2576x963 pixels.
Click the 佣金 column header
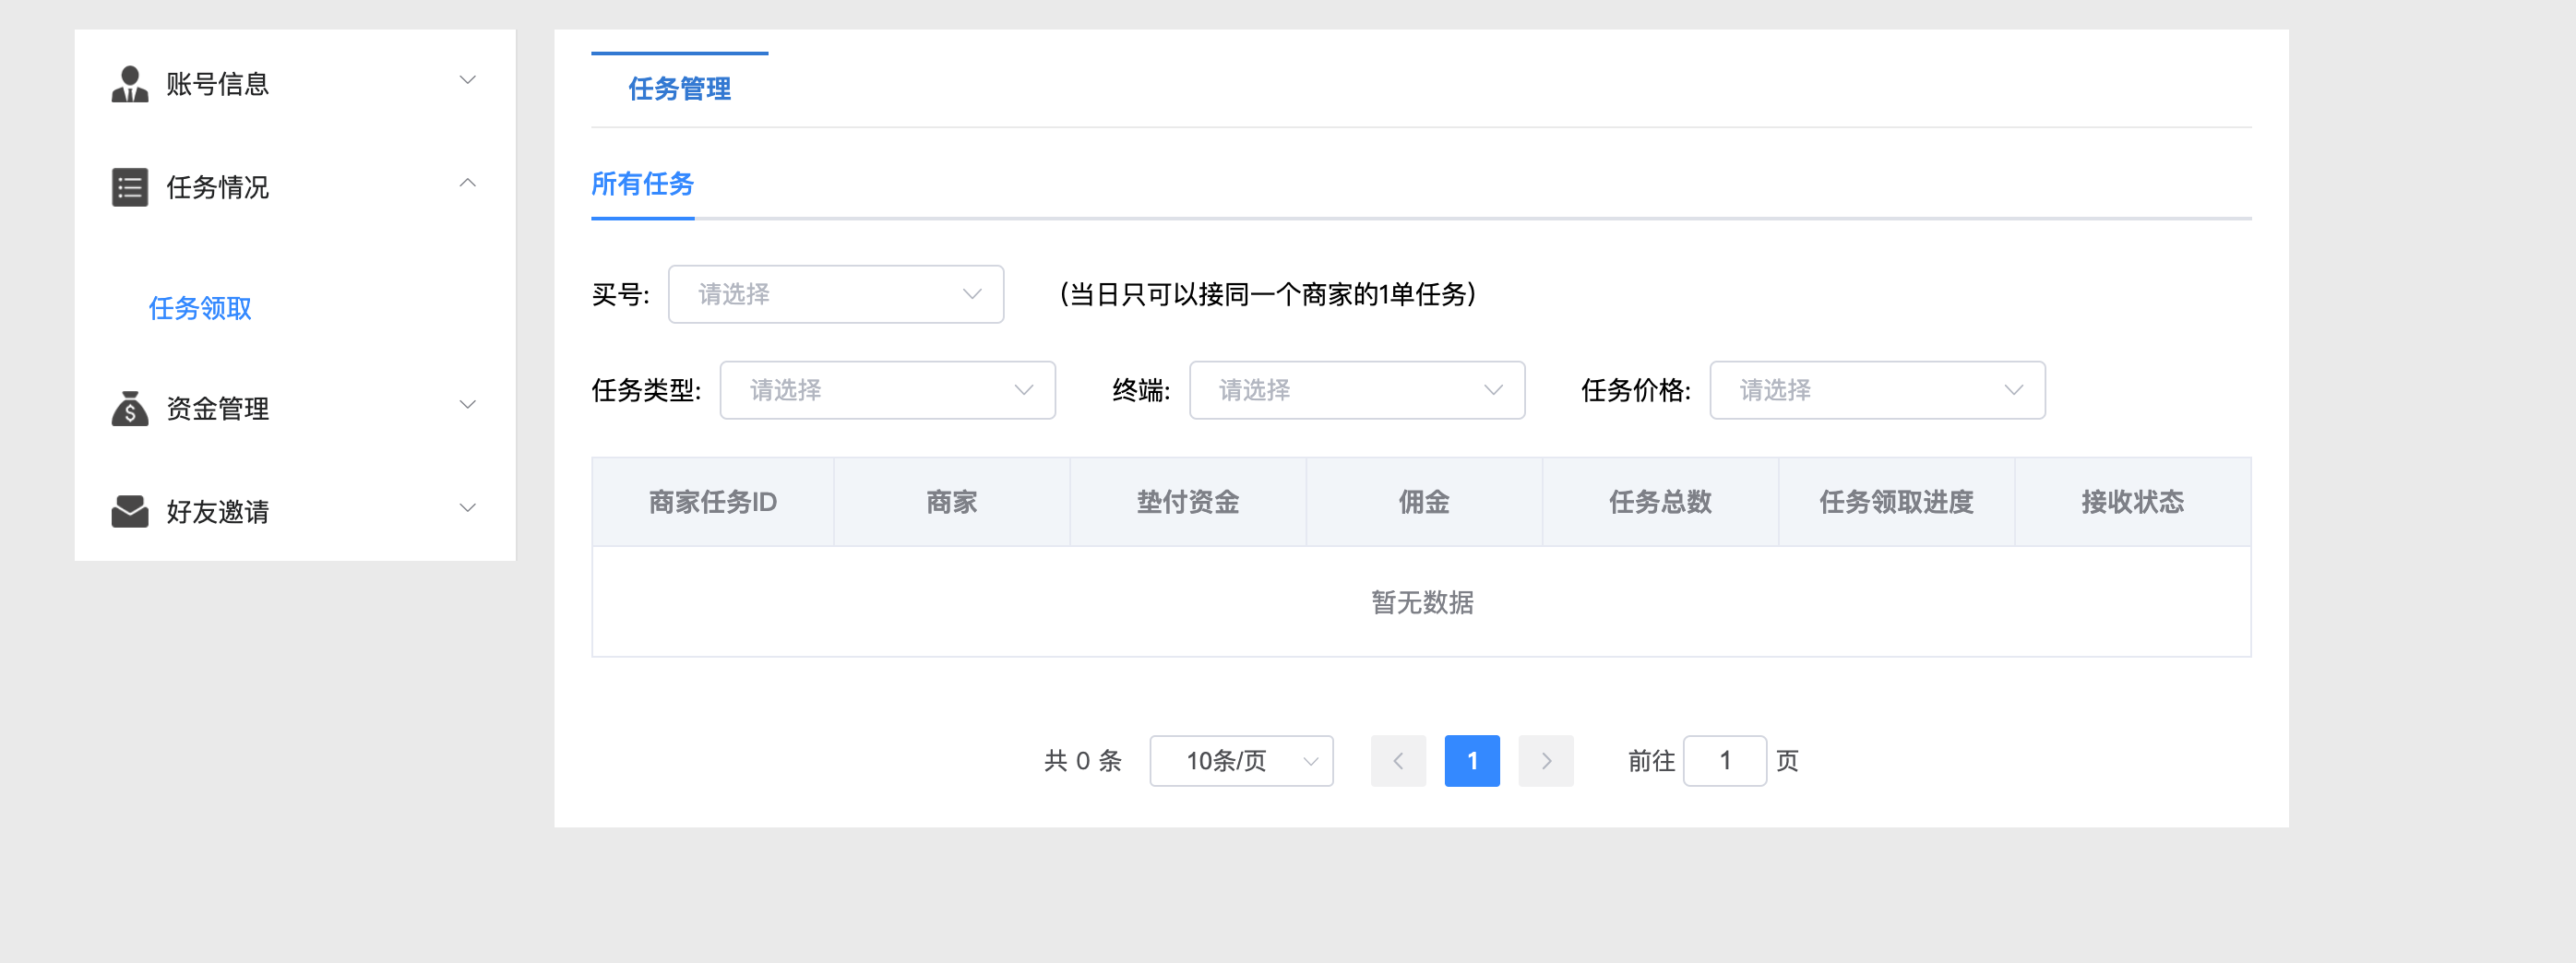click(1424, 502)
